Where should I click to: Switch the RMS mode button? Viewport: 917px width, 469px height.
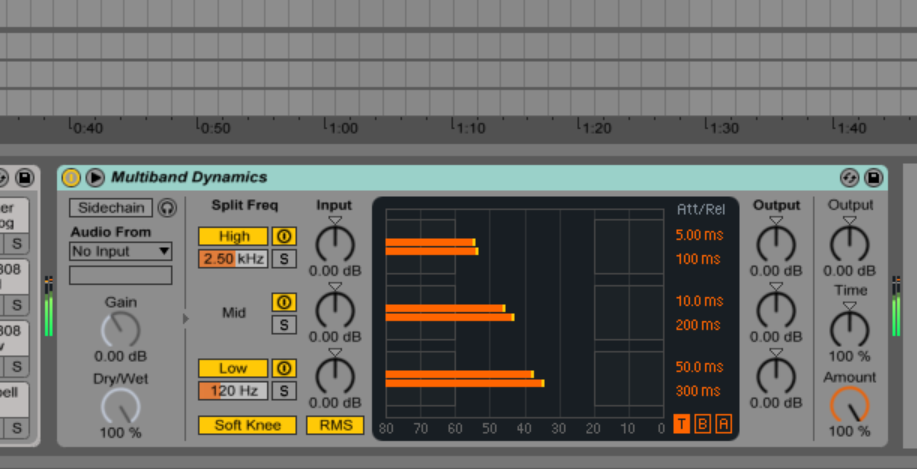tap(334, 425)
